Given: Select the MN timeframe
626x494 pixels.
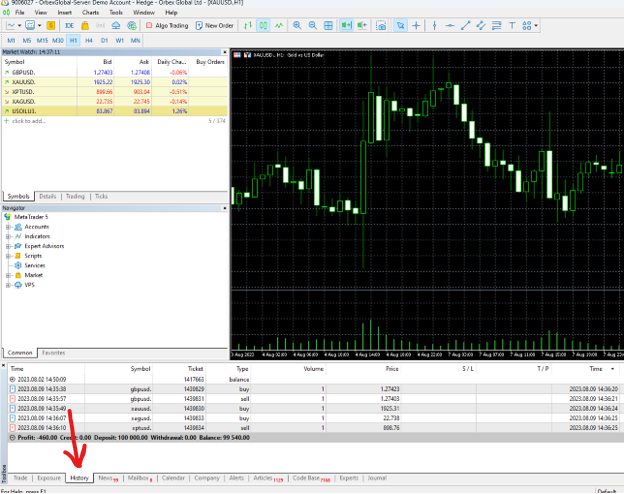Looking at the screenshot, I should (x=135, y=40).
